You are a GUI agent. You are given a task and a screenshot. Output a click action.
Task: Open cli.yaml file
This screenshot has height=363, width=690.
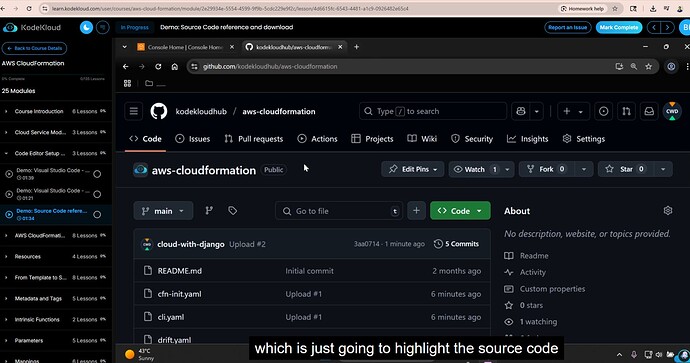click(171, 317)
